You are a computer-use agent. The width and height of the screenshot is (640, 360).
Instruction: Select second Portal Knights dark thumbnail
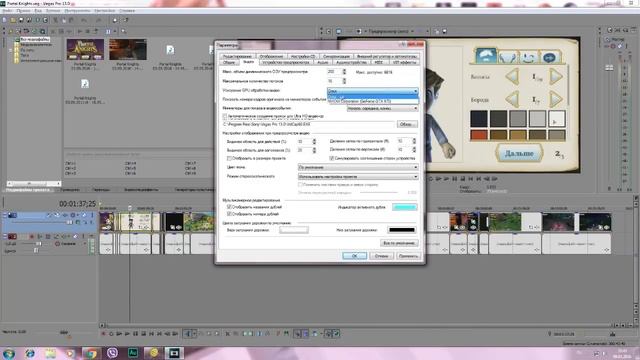128,49
